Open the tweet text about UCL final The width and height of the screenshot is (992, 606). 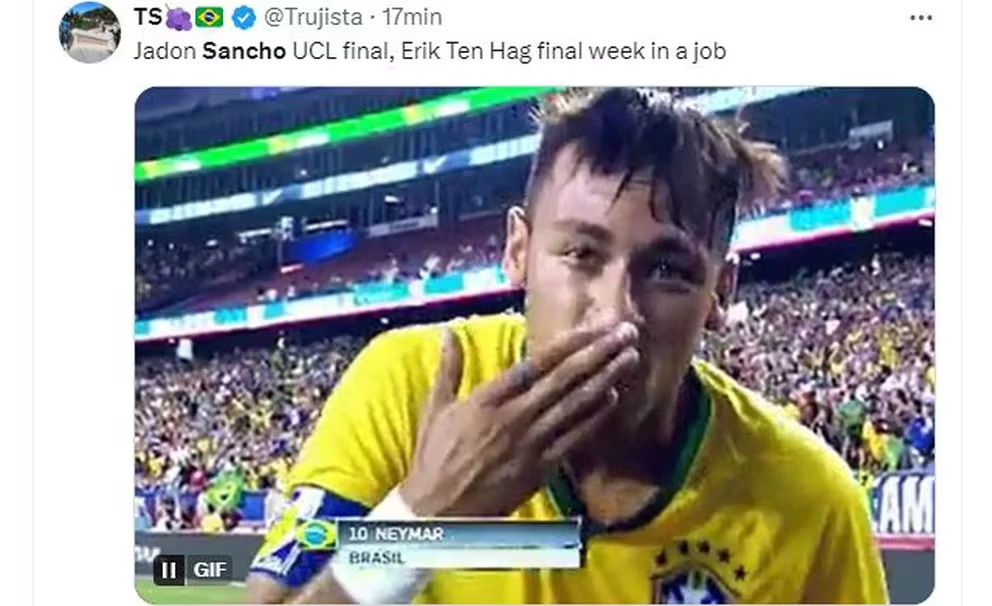(430, 51)
